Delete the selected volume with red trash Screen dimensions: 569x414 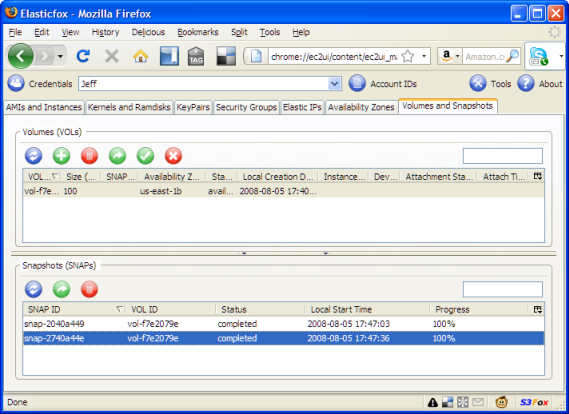pos(89,156)
